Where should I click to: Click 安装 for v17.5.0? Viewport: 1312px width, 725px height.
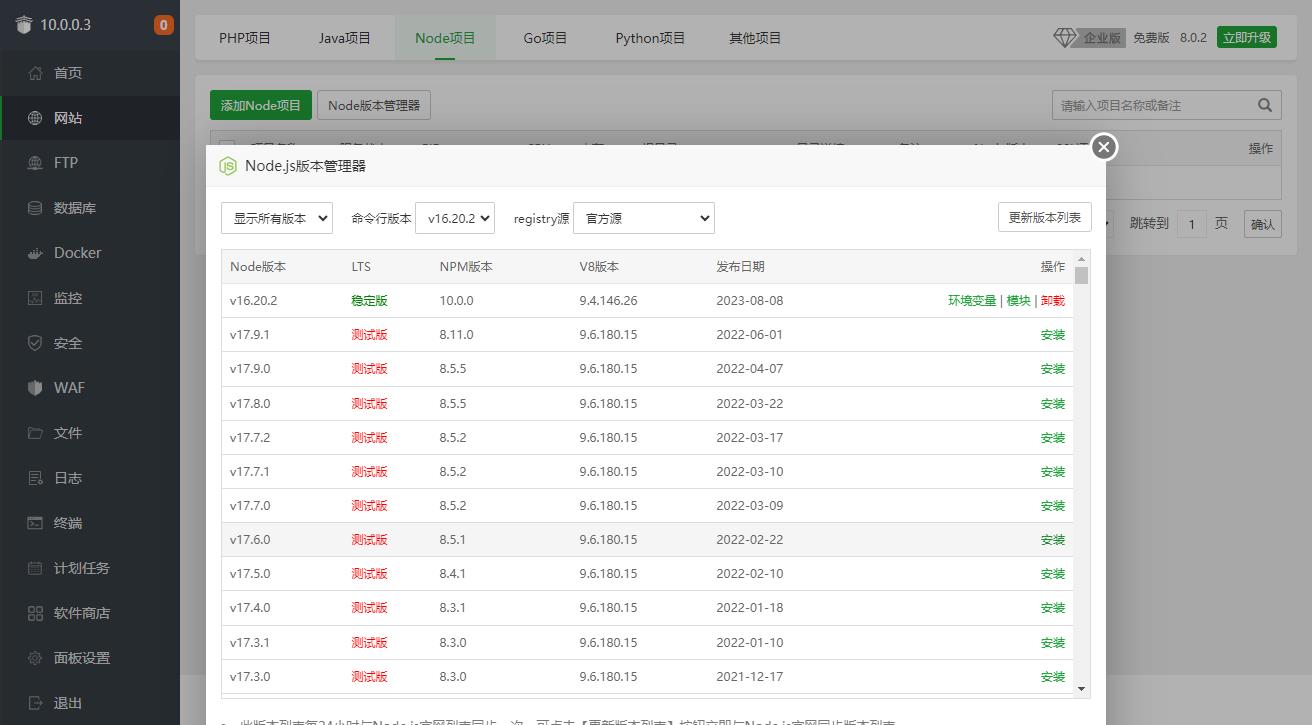pos(1053,574)
